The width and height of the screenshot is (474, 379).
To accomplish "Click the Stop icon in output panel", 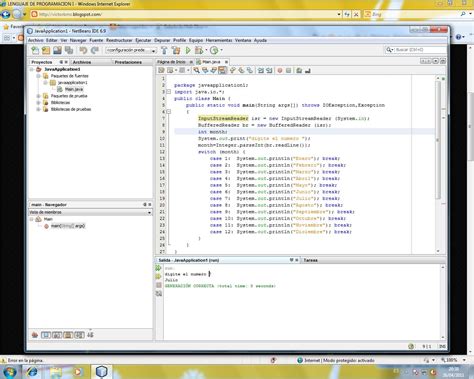I will [159, 285].
